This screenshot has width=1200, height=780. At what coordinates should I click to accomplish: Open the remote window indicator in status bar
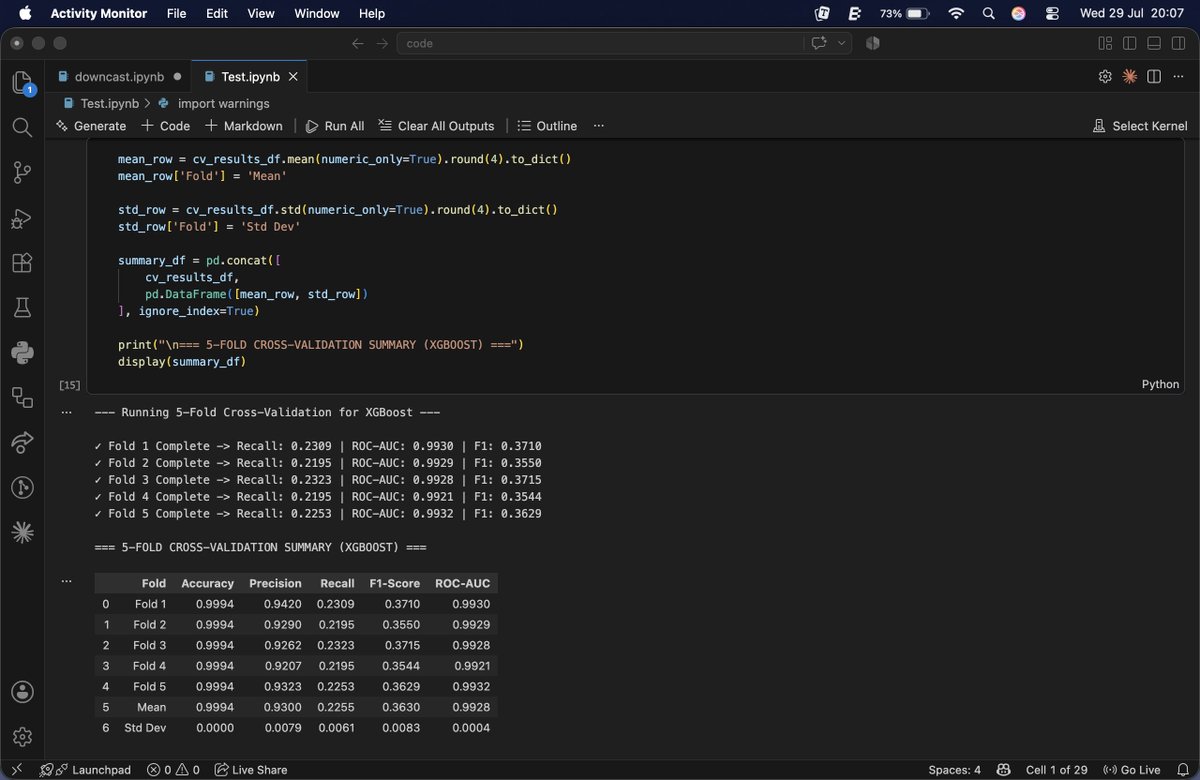(x=17, y=770)
